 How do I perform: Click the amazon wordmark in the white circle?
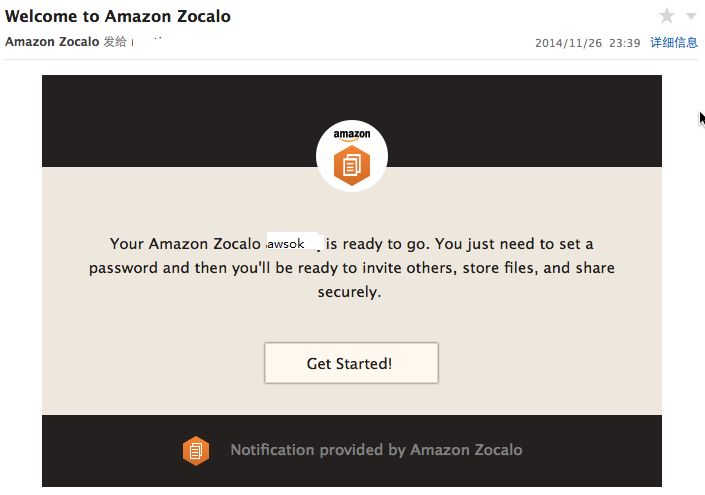pyautogui.click(x=352, y=134)
